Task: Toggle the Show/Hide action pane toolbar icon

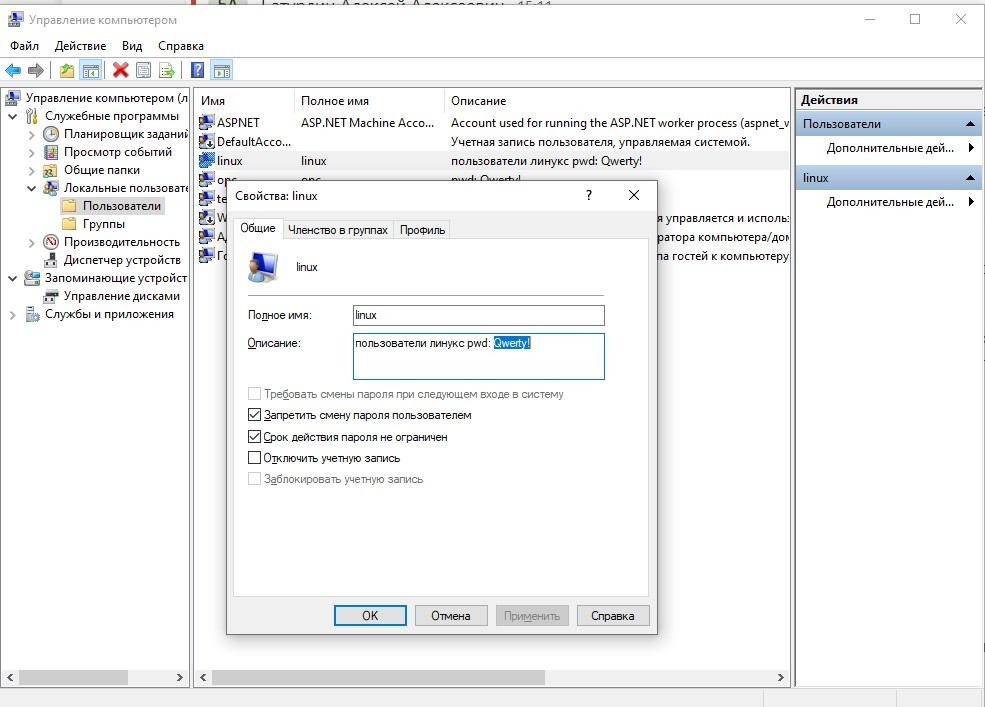Action: click(222, 70)
